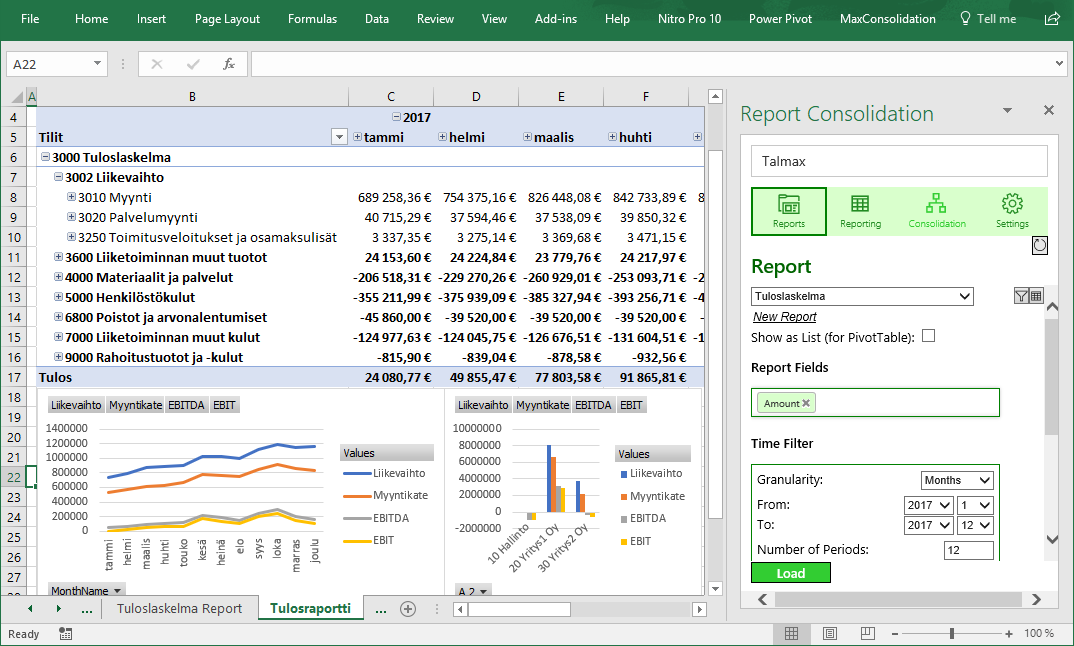Collapse the 3000 Tuloslaskelma row group
Image resolution: width=1074 pixels, height=646 pixels.
(x=45, y=157)
